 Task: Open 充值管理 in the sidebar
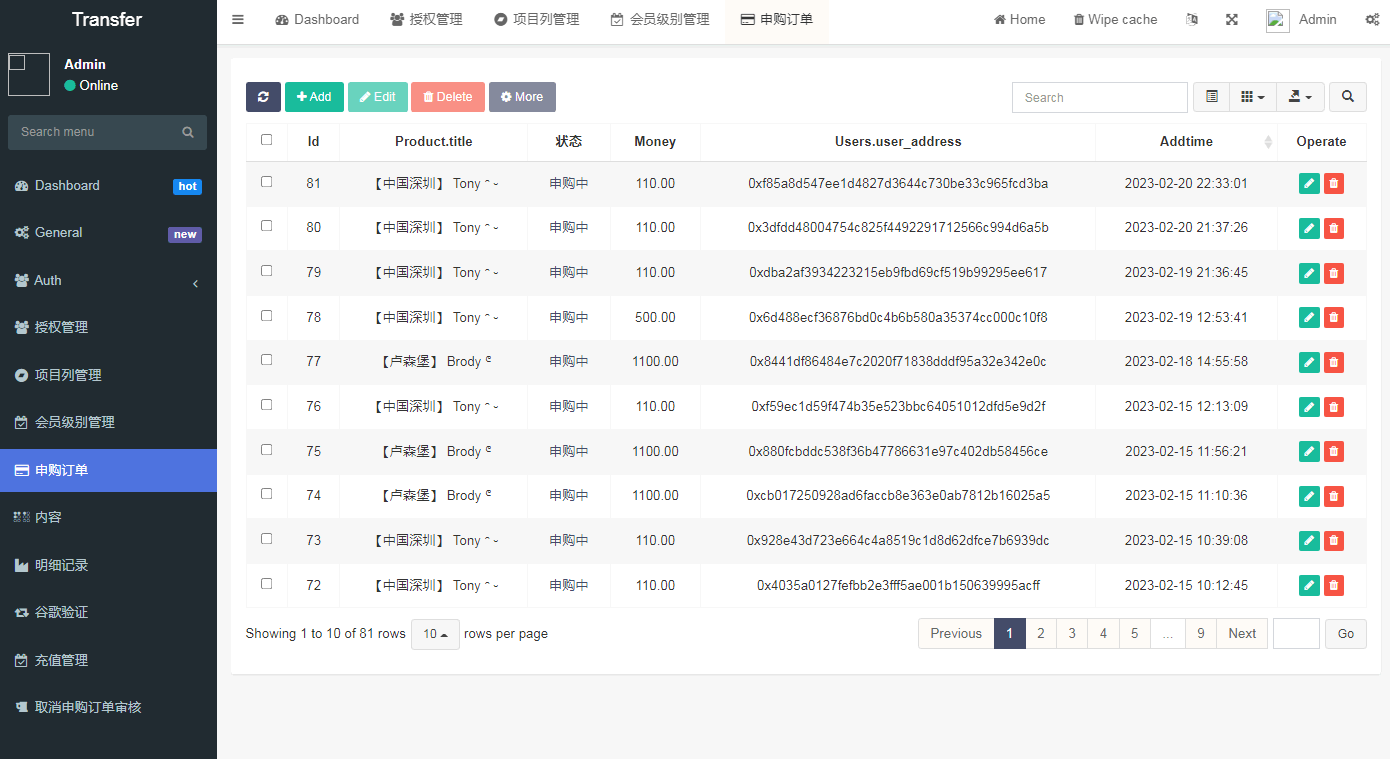point(62,660)
